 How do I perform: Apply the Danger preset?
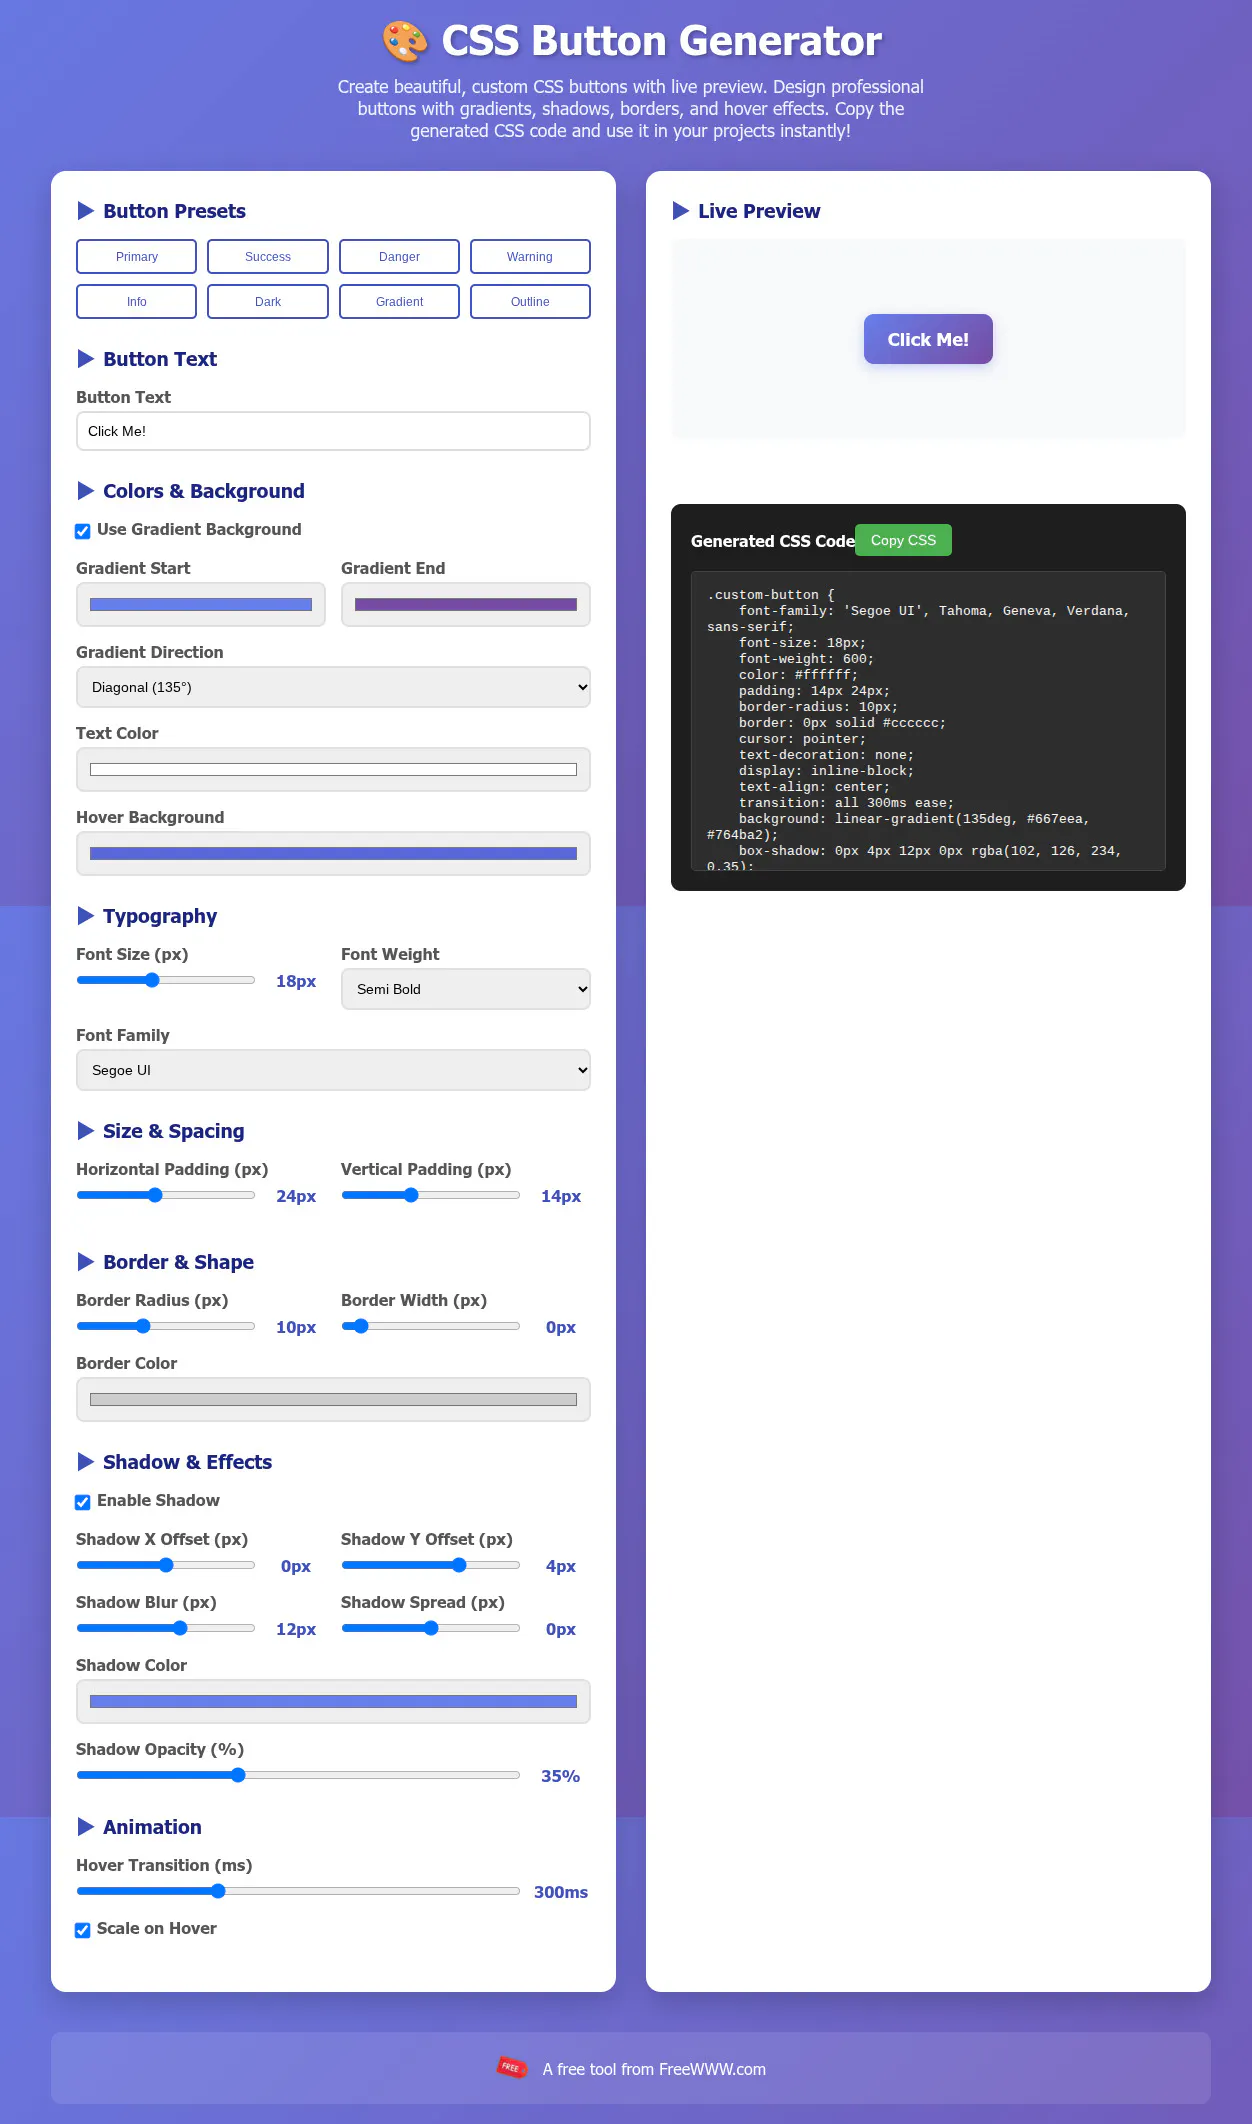(399, 256)
